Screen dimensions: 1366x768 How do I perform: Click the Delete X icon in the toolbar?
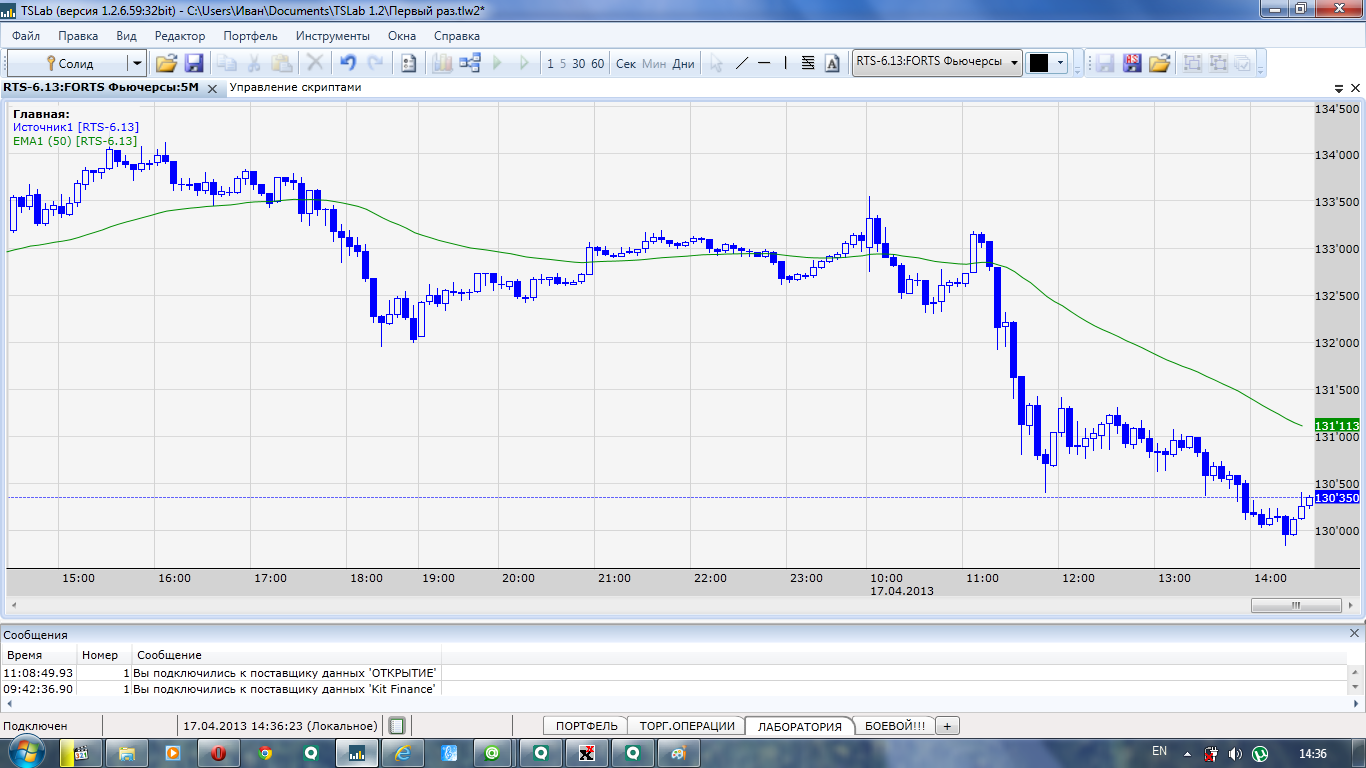[x=315, y=63]
